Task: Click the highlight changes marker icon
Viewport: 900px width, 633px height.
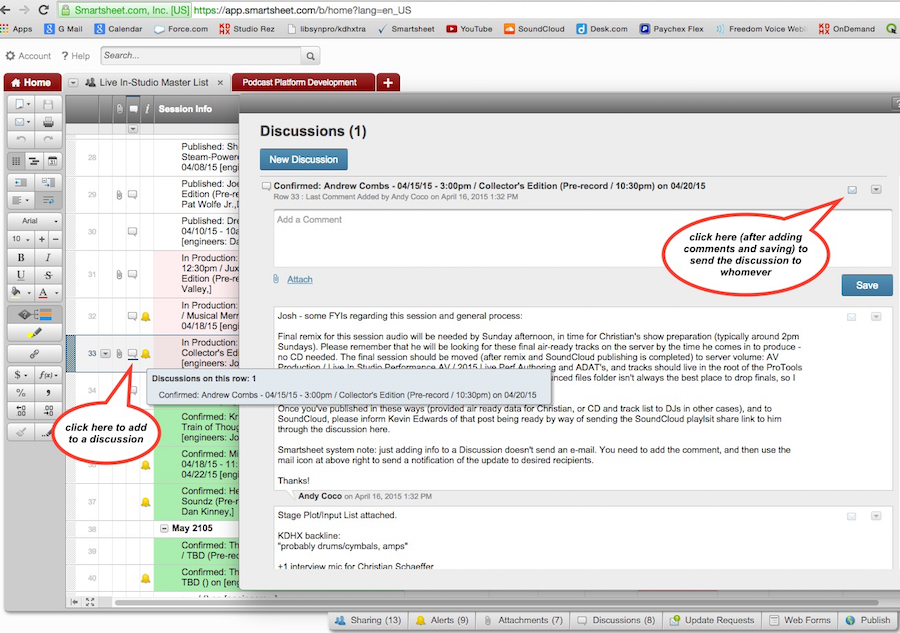Action: (34, 333)
